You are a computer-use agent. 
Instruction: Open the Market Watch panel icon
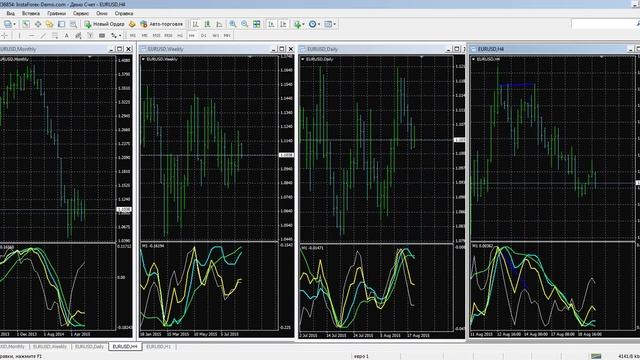(26, 24)
